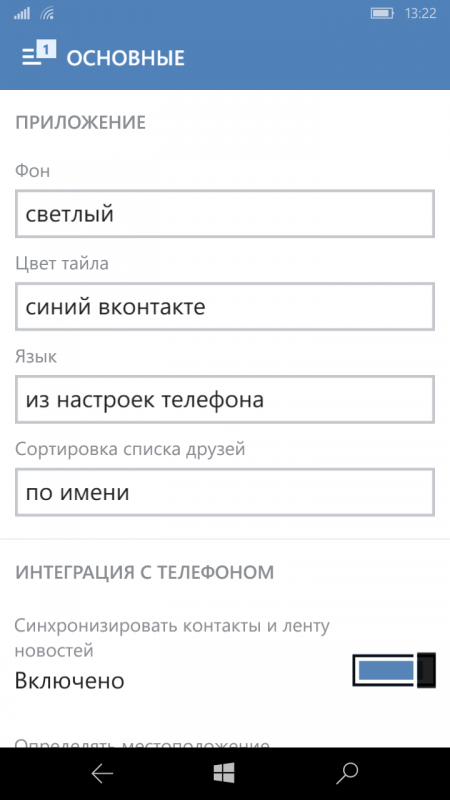The height and width of the screenshot is (800, 450).
Task: Open the friends list sorting dropdown по имени
Action: (225, 492)
